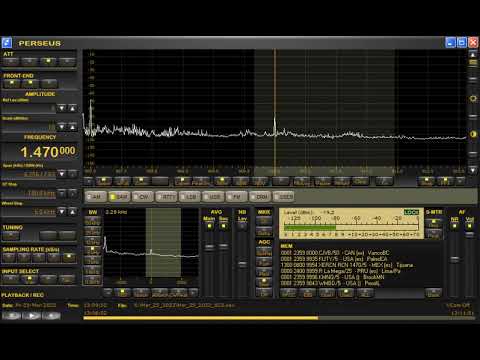The width and height of the screenshot is (480, 360).
Task: Click the lit Input Select button
Action: 29,279
